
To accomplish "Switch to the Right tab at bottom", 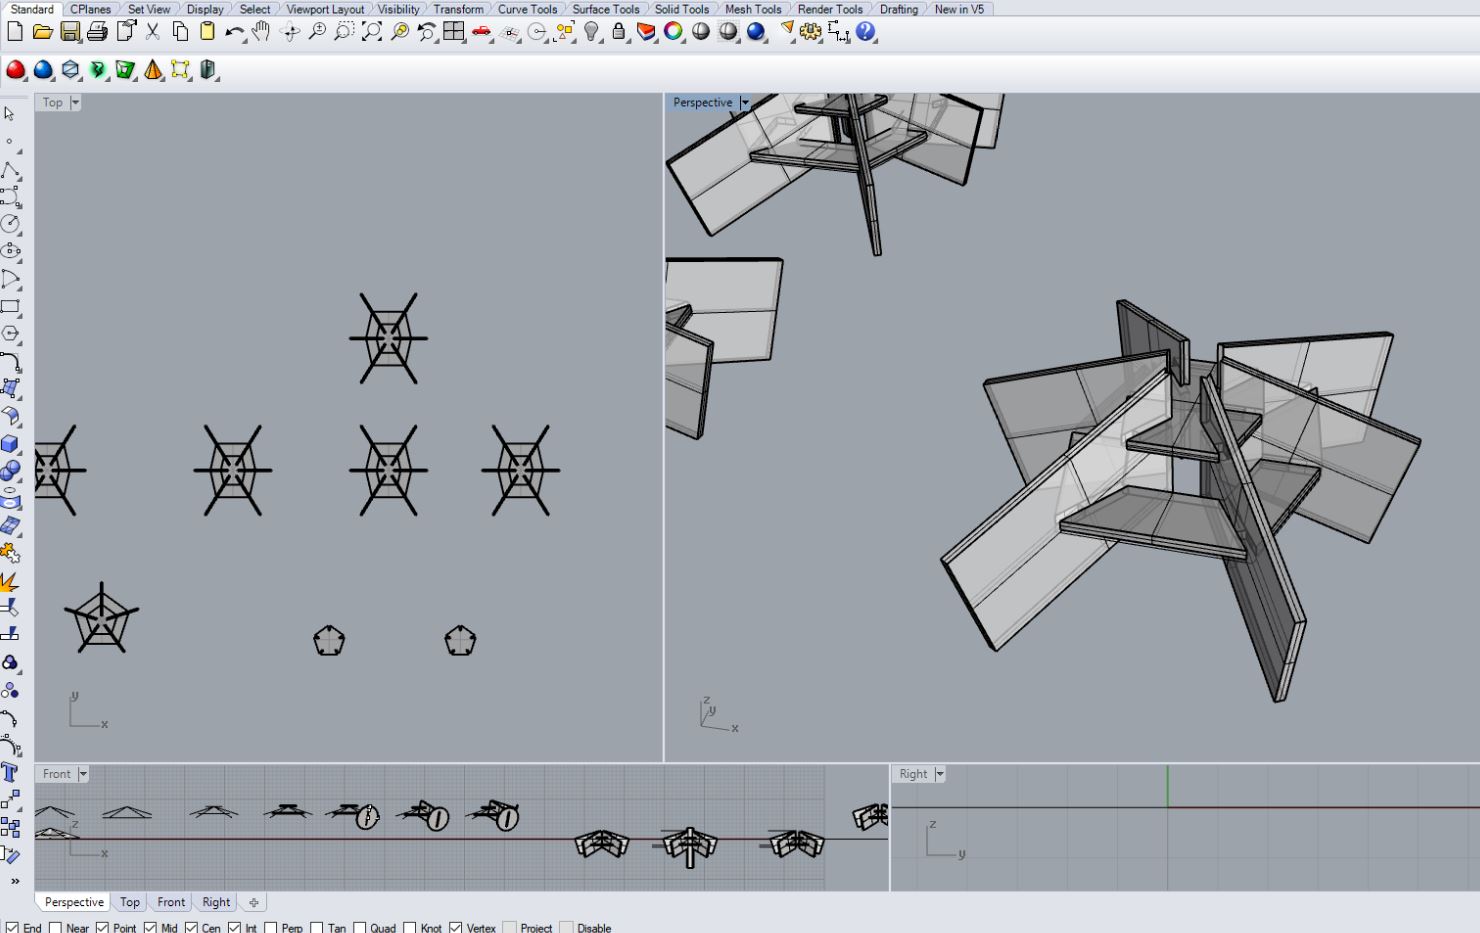I will coord(216,902).
